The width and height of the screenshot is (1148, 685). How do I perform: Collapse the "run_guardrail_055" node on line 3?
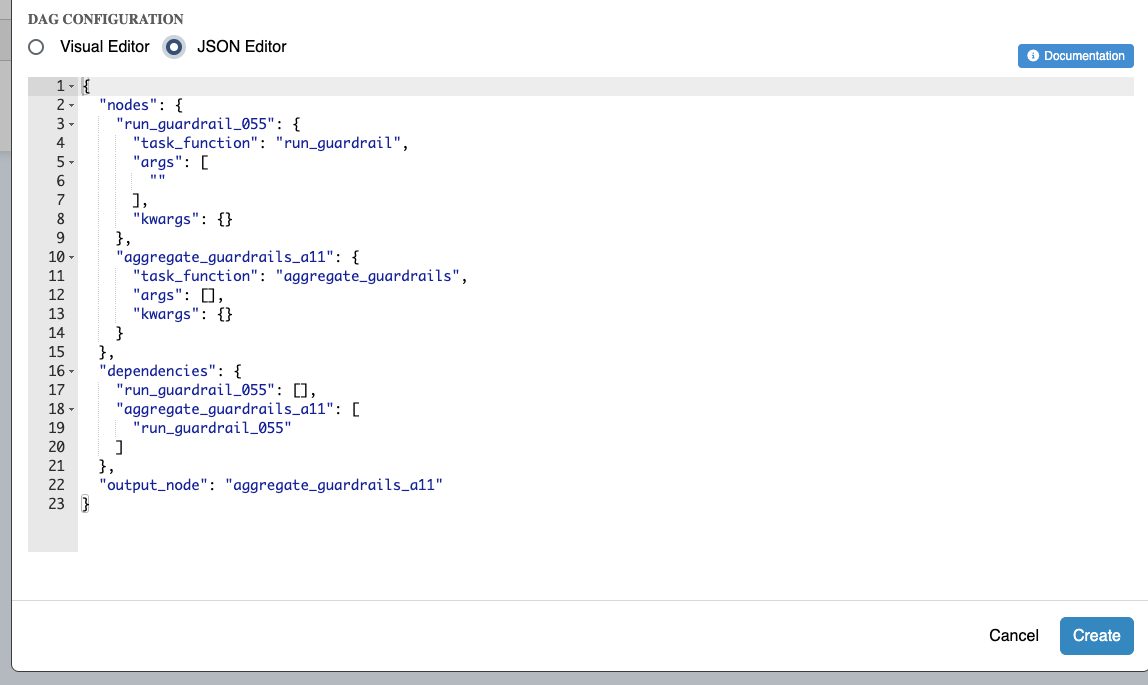tap(72, 124)
